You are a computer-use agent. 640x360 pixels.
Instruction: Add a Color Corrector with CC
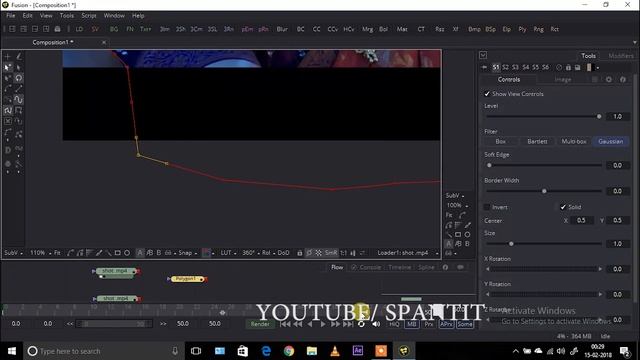tap(316, 29)
